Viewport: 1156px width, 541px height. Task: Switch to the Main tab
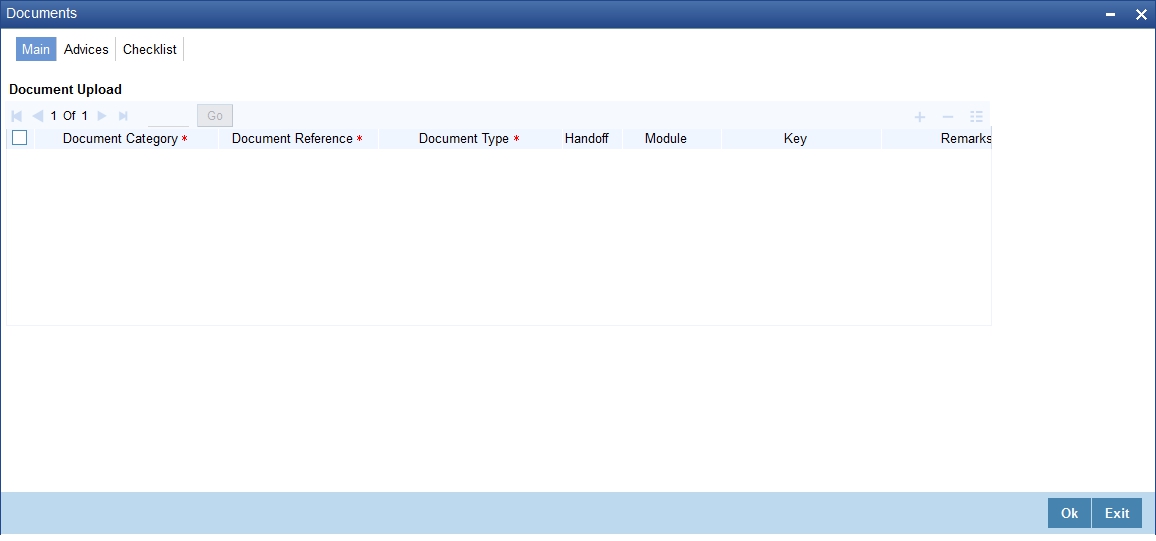coord(35,49)
